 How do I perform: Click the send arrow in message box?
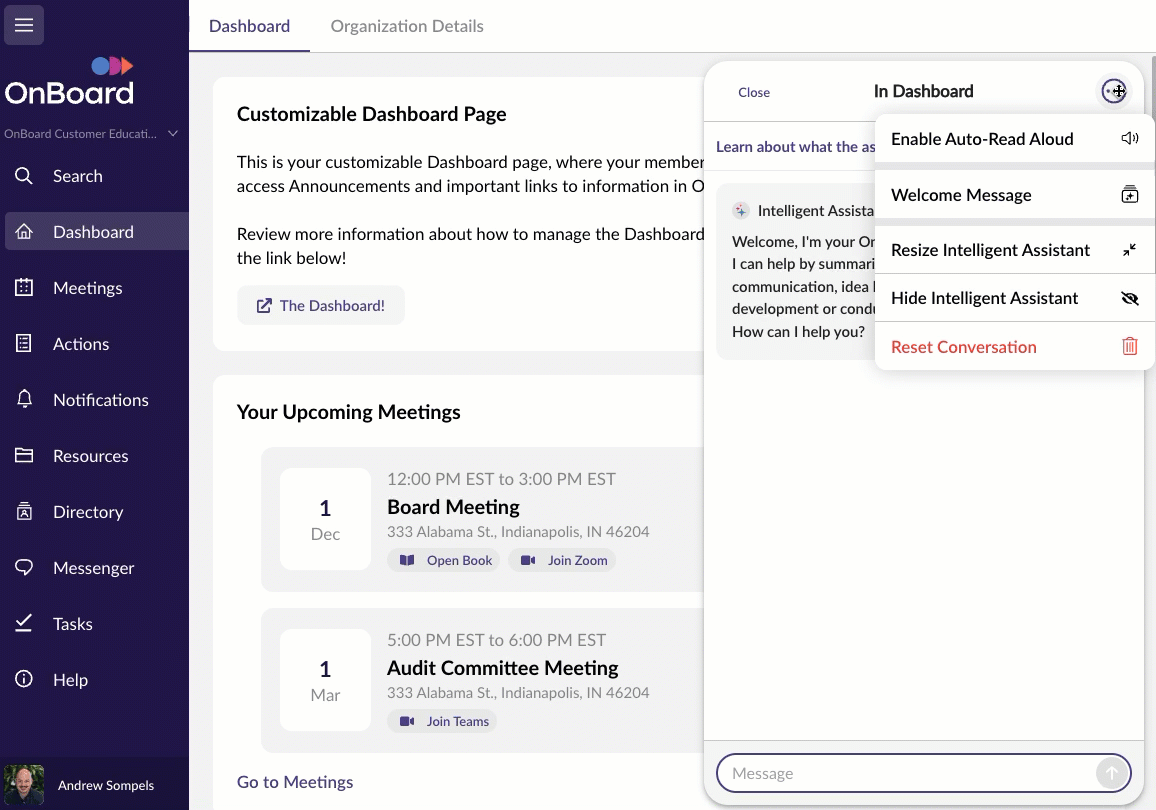pyautogui.click(x=1109, y=773)
